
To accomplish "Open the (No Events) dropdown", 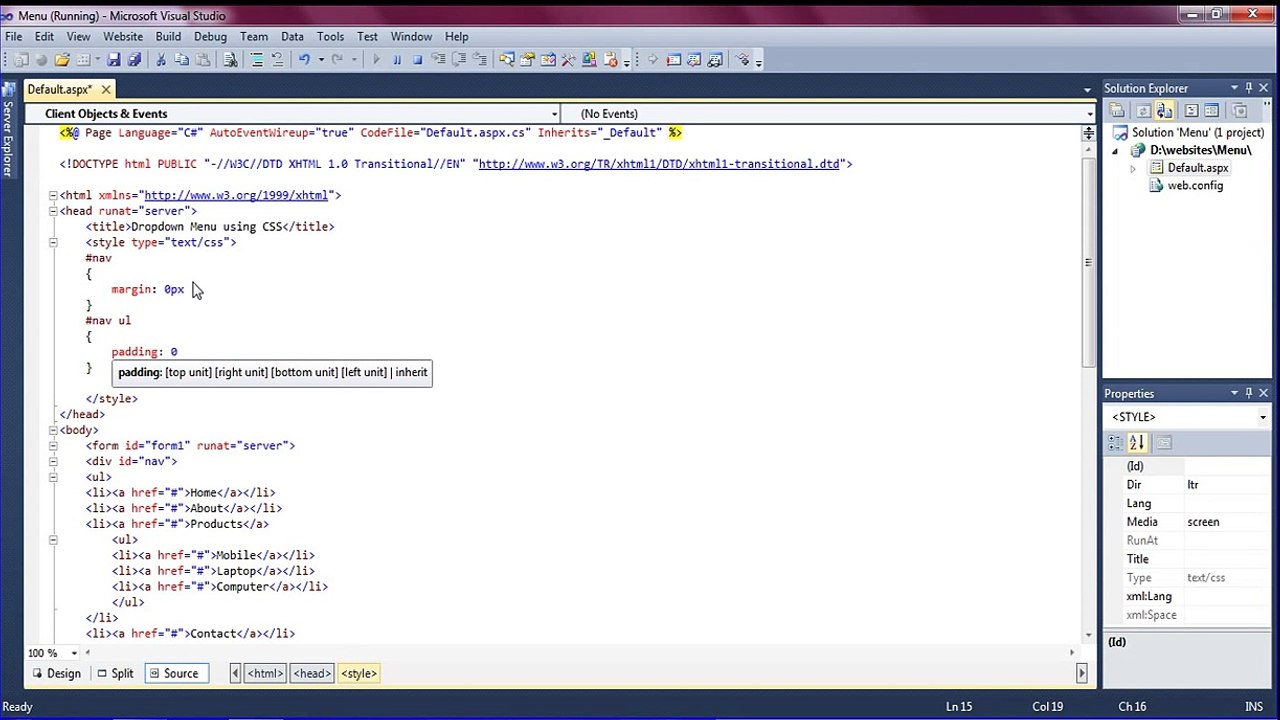I will pos(1089,114).
